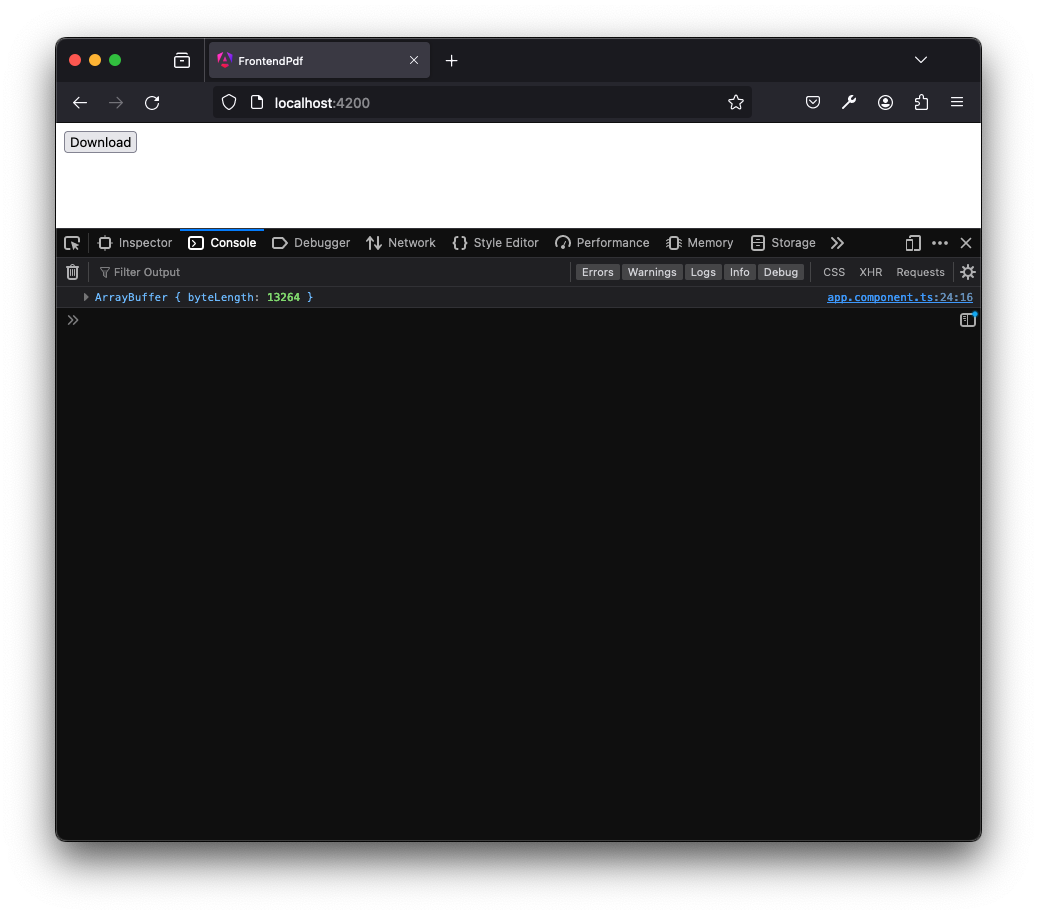Open the split console editor icon
This screenshot has width=1037, height=915.
point(966,319)
